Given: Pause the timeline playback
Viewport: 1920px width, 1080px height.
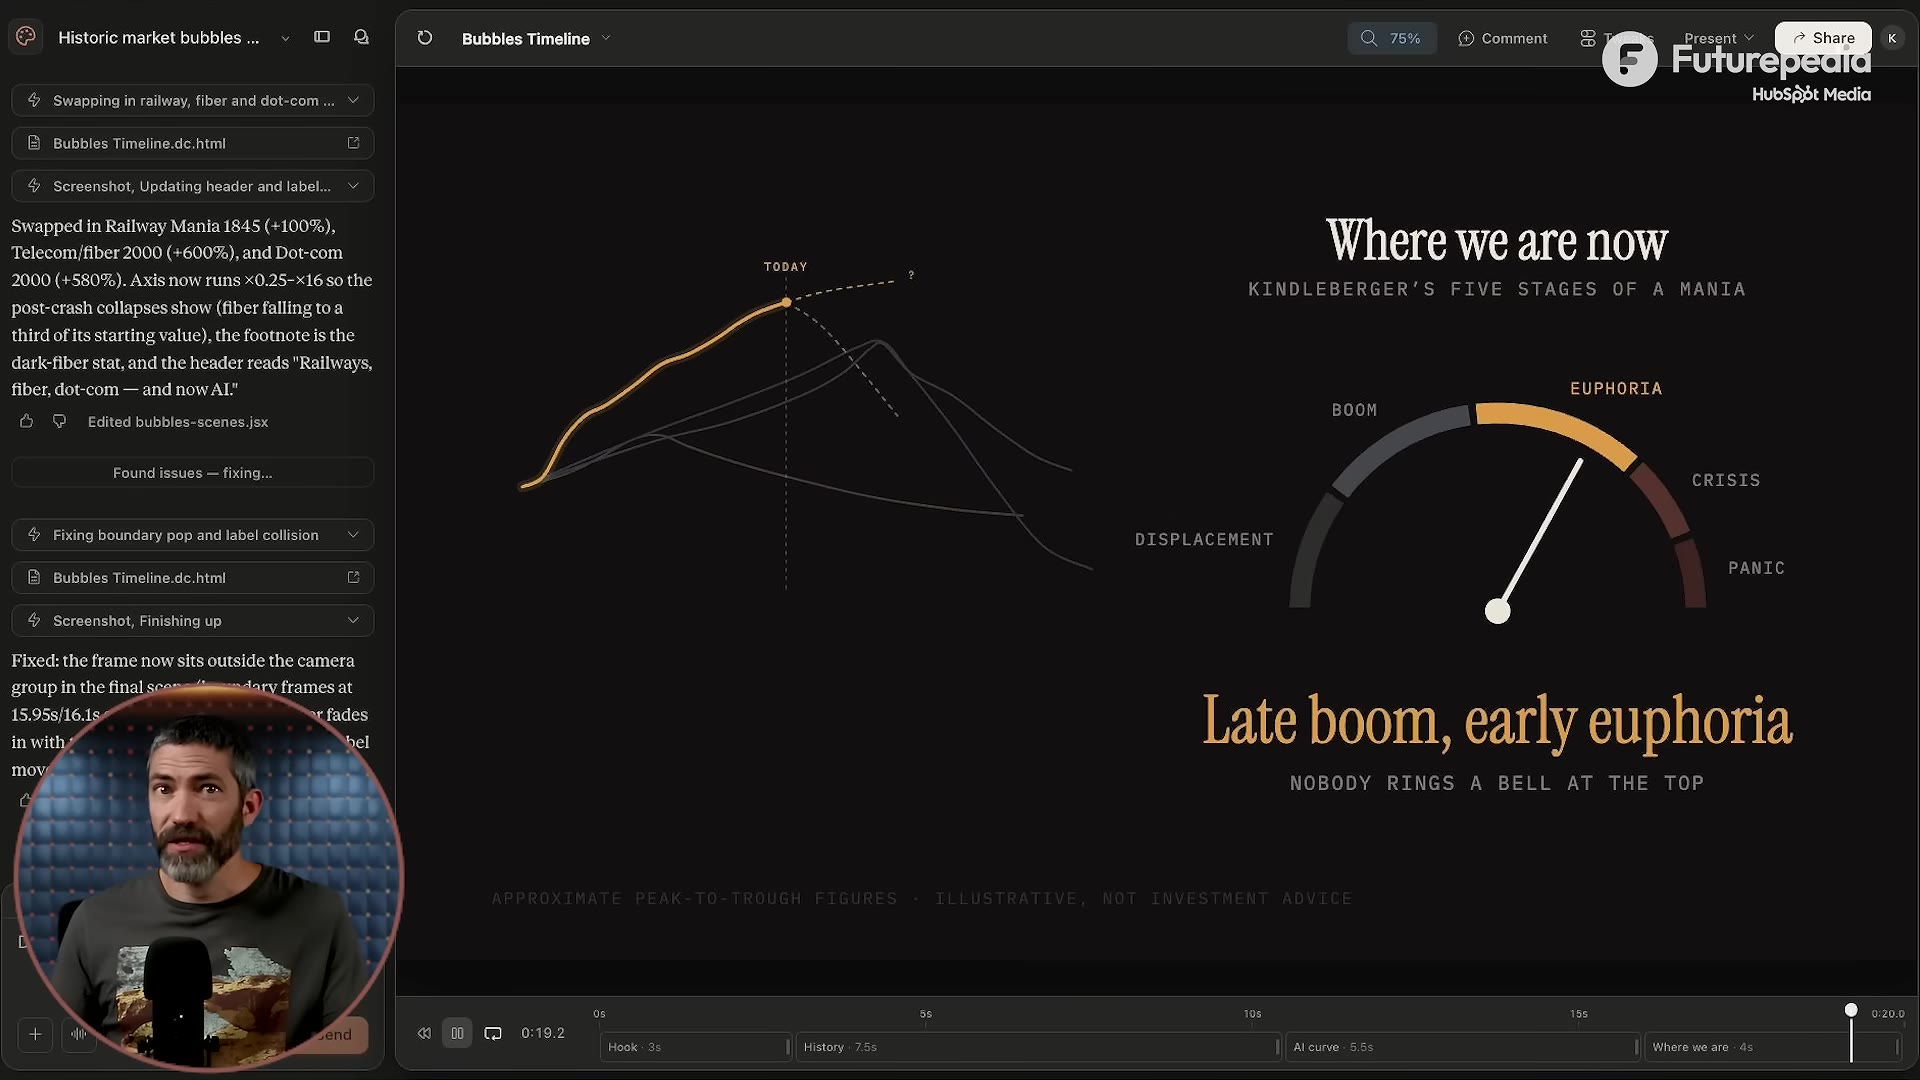Looking at the screenshot, I should pyautogui.click(x=457, y=1033).
